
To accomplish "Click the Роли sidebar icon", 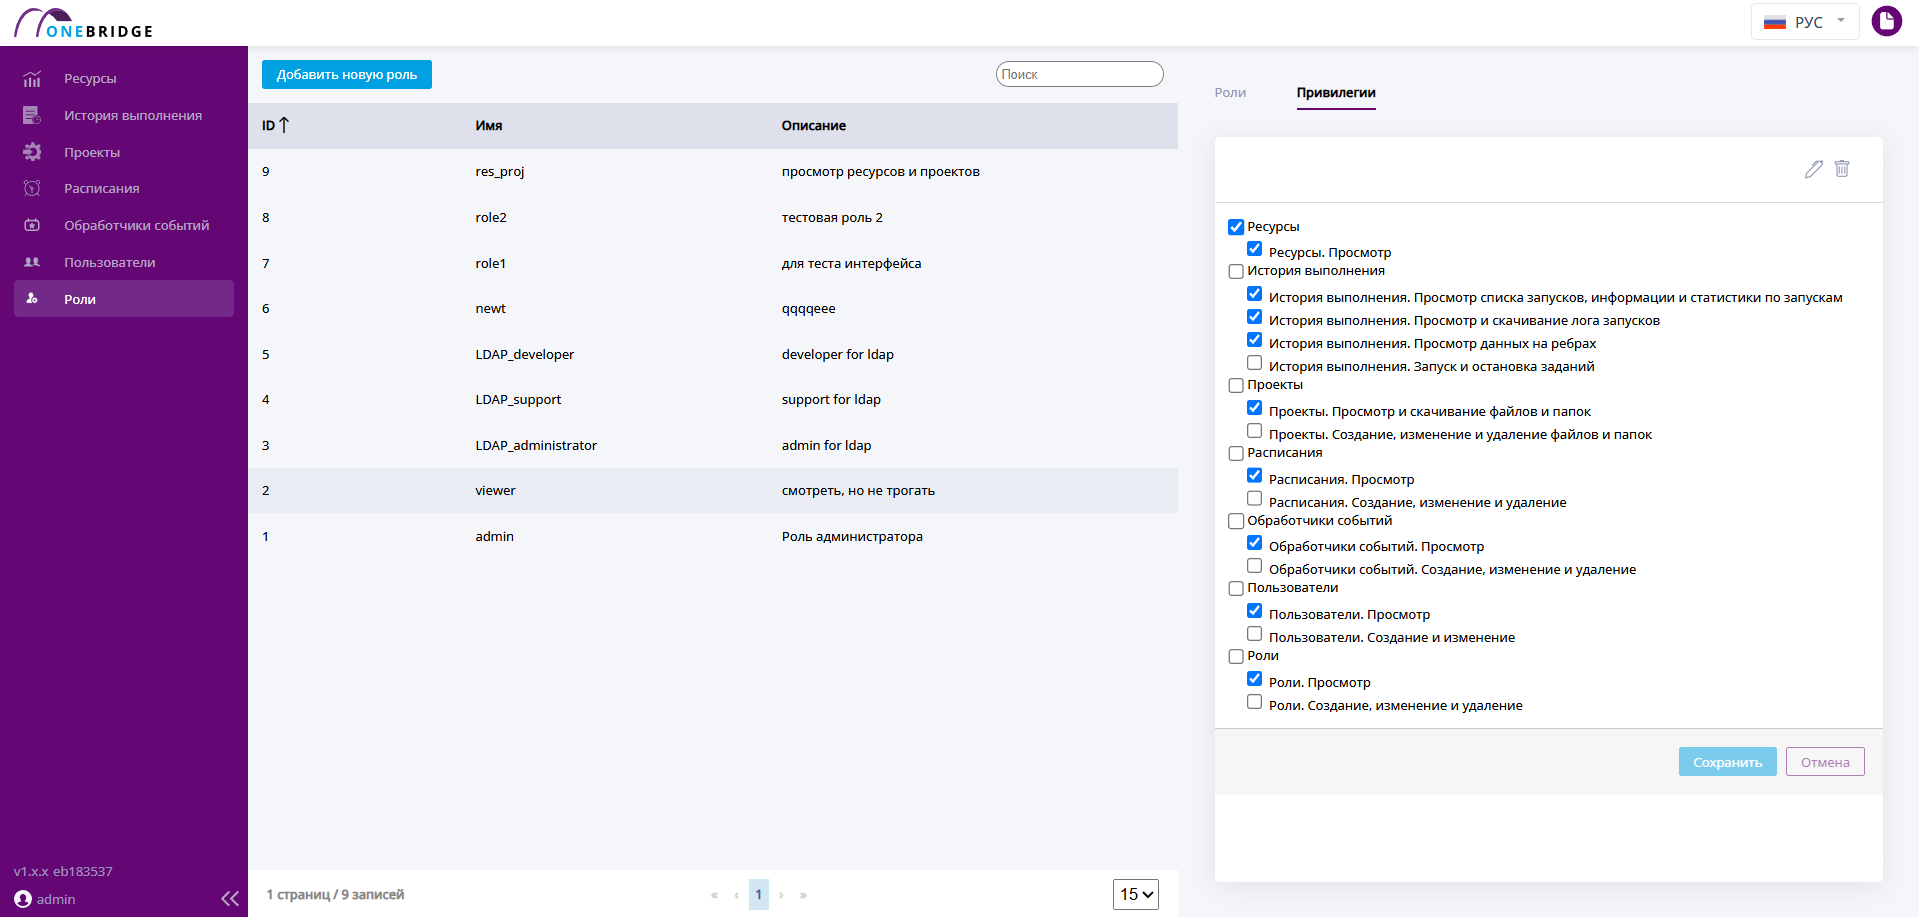I will (x=32, y=299).
